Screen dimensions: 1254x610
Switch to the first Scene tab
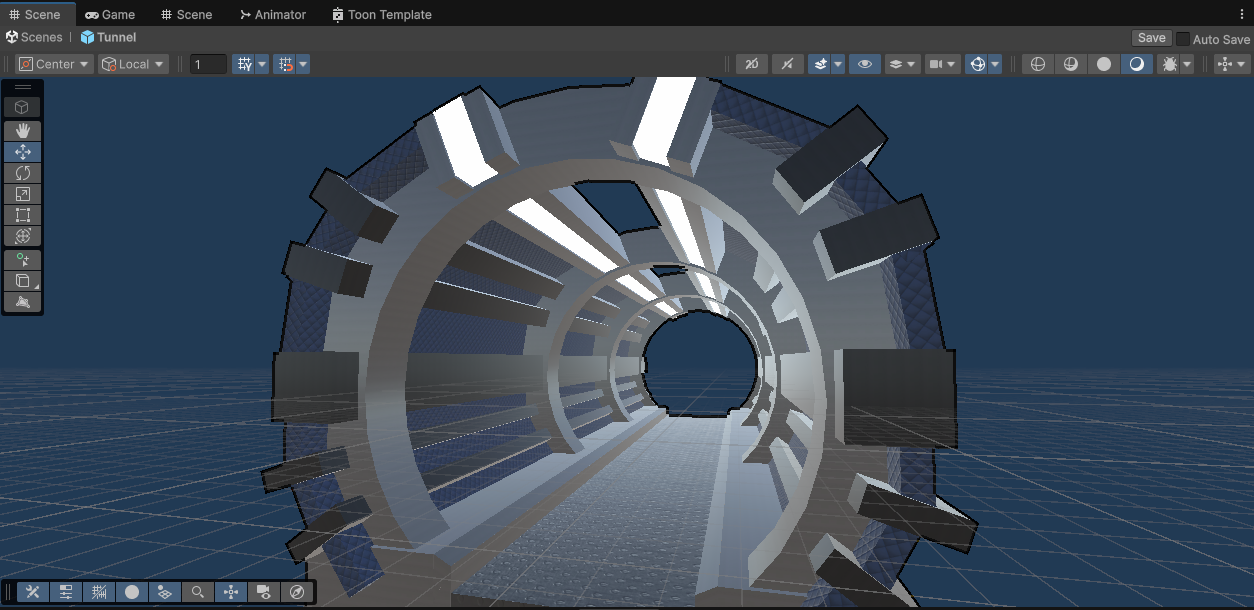click(36, 14)
